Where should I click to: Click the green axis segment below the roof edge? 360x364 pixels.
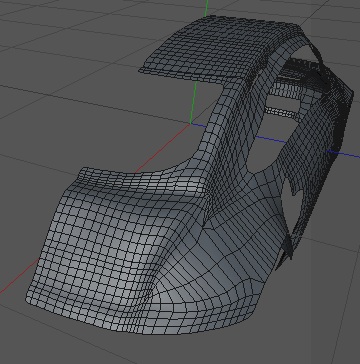pos(193,102)
